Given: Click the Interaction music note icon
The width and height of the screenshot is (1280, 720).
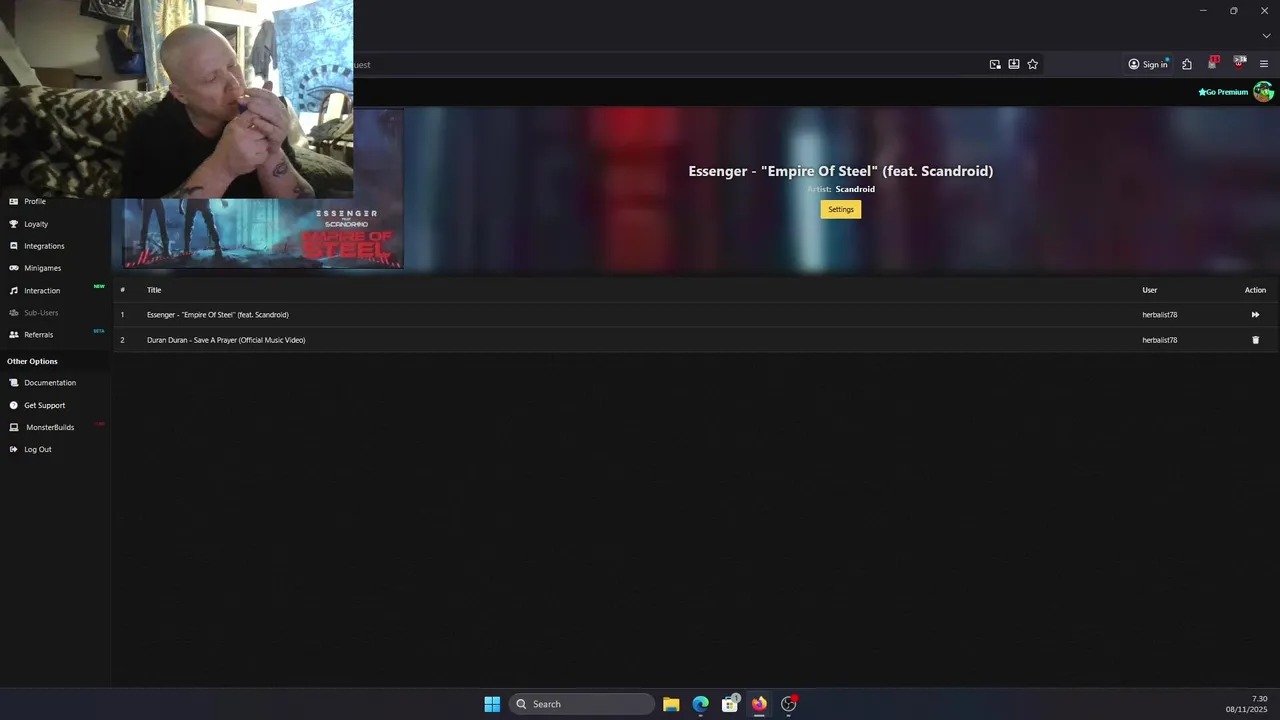Looking at the screenshot, I should (x=14, y=290).
